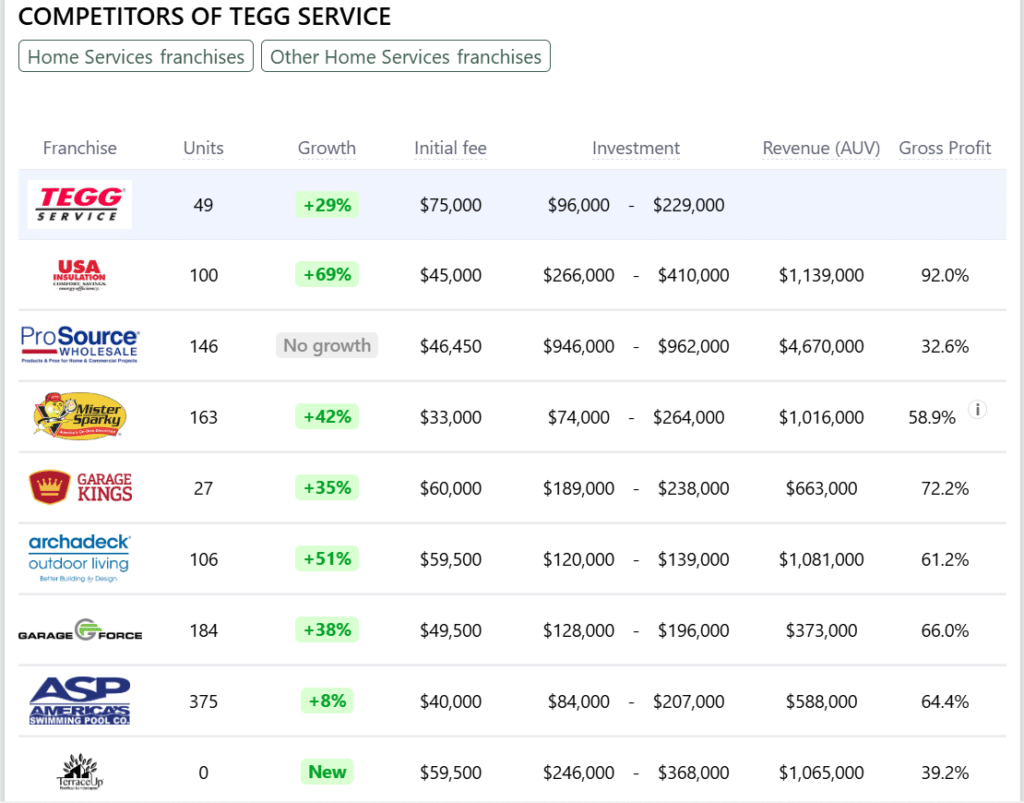Click the Mister Sparky logo
This screenshot has height=803, width=1024.
pyautogui.click(x=80, y=416)
